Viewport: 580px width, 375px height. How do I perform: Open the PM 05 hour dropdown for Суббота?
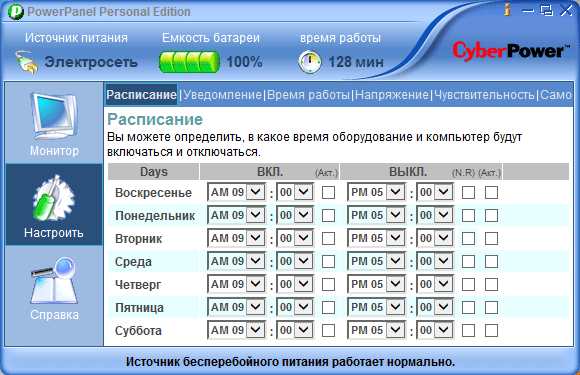pos(376,330)
